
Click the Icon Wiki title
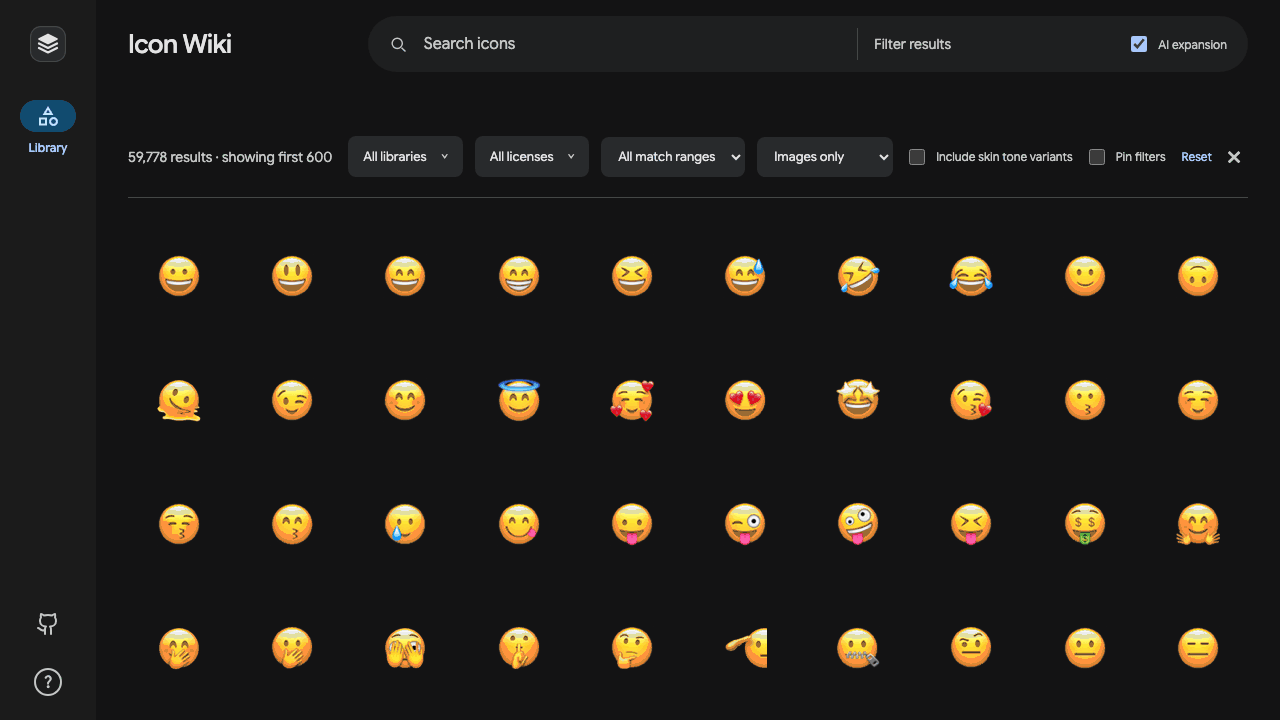180,44
